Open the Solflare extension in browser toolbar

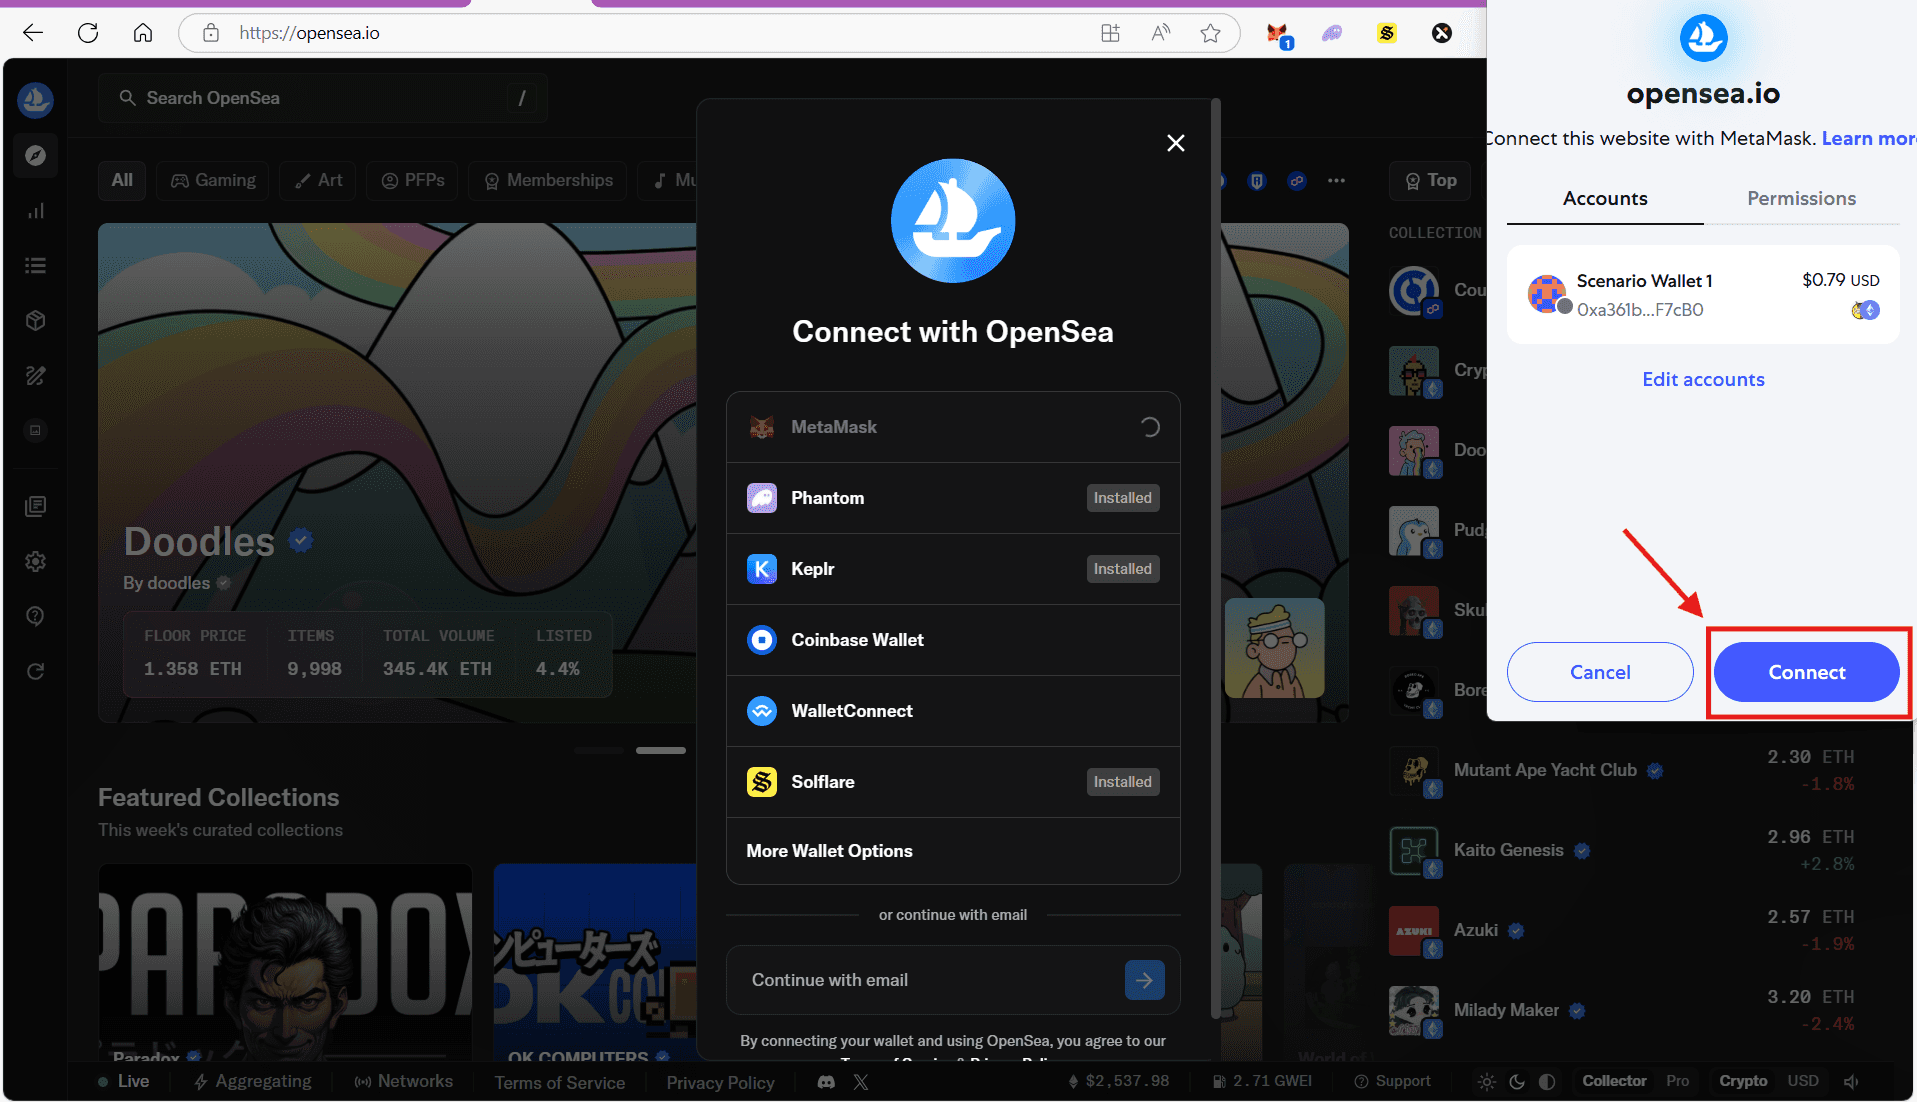tap(1387, 33)
